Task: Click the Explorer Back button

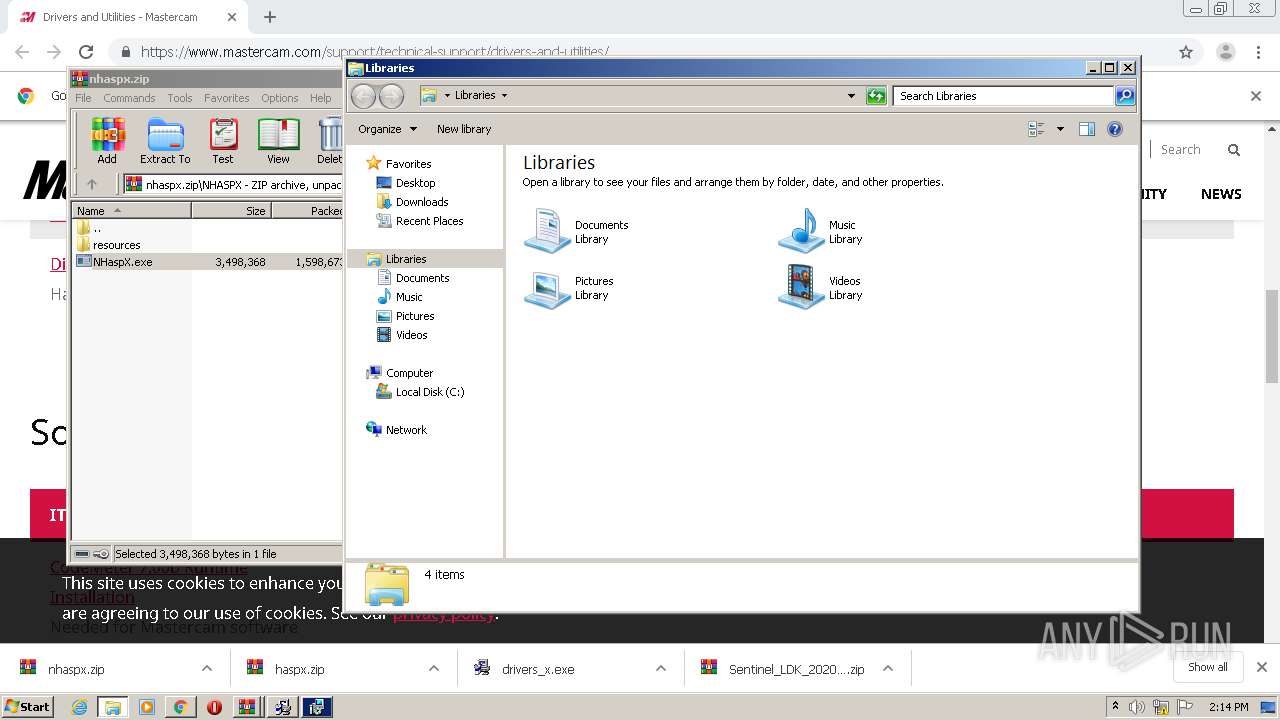Action: 363,96
